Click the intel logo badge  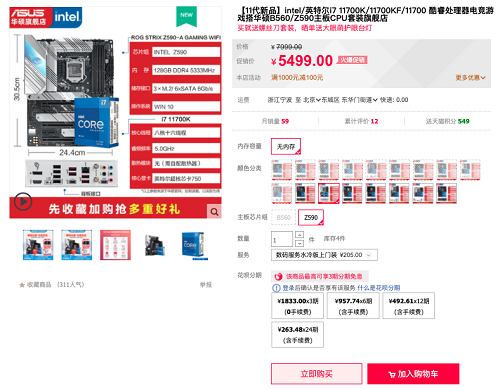point(67,17)
